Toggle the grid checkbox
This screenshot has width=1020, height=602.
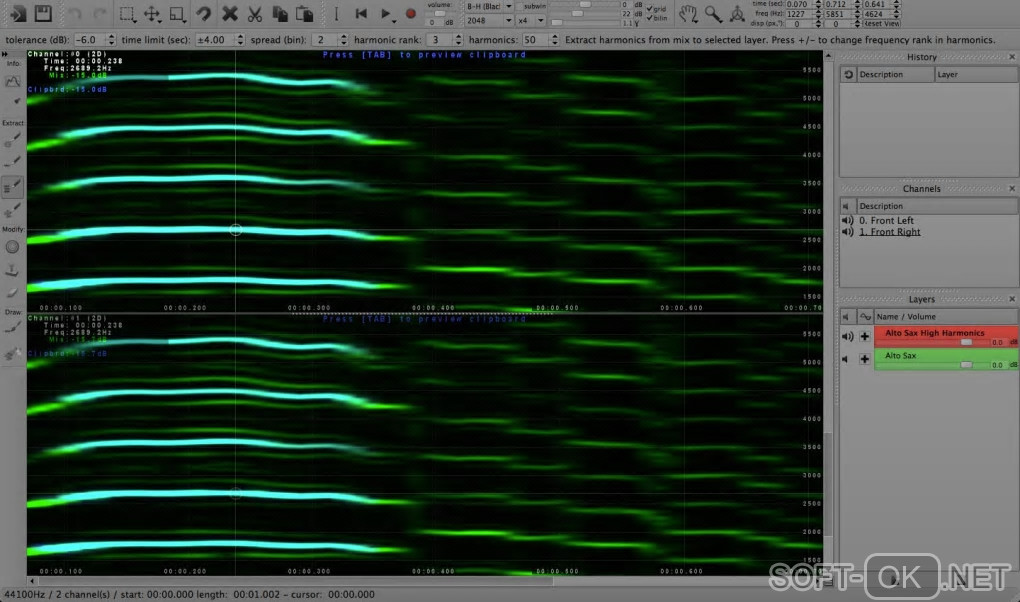[650, 10]
